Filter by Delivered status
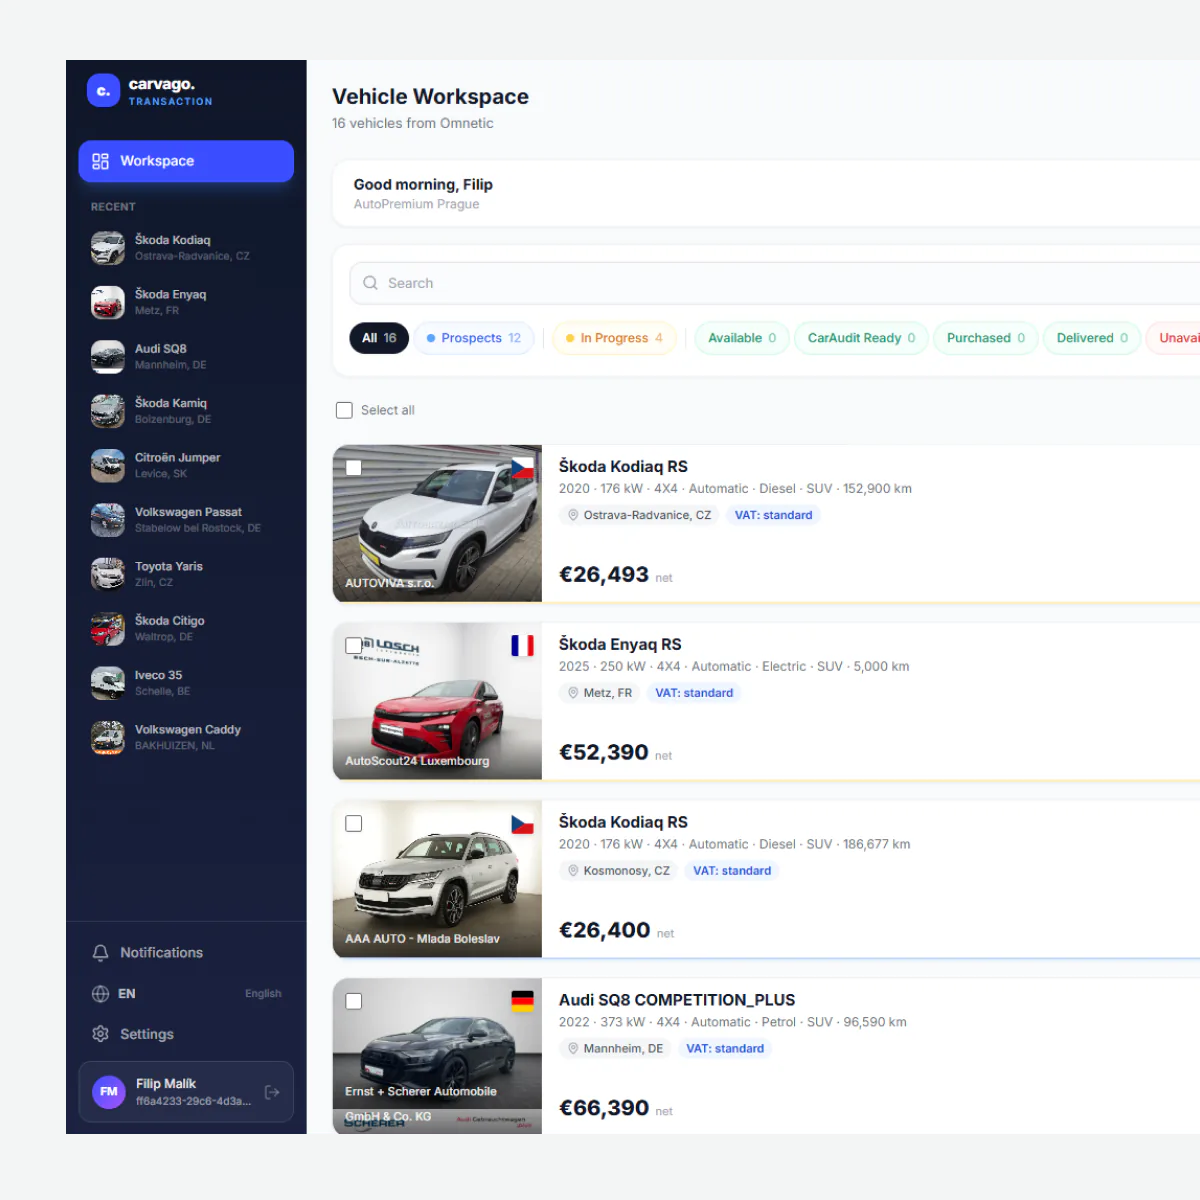The image size is (1200, 1200). click(x=1092, y=338)
